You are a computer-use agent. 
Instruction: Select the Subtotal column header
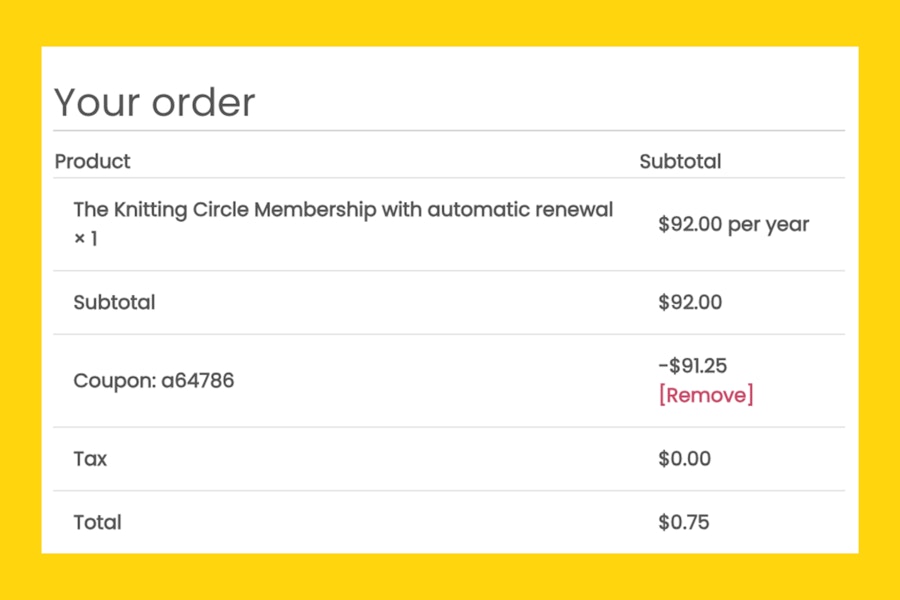tap(680, 161)
